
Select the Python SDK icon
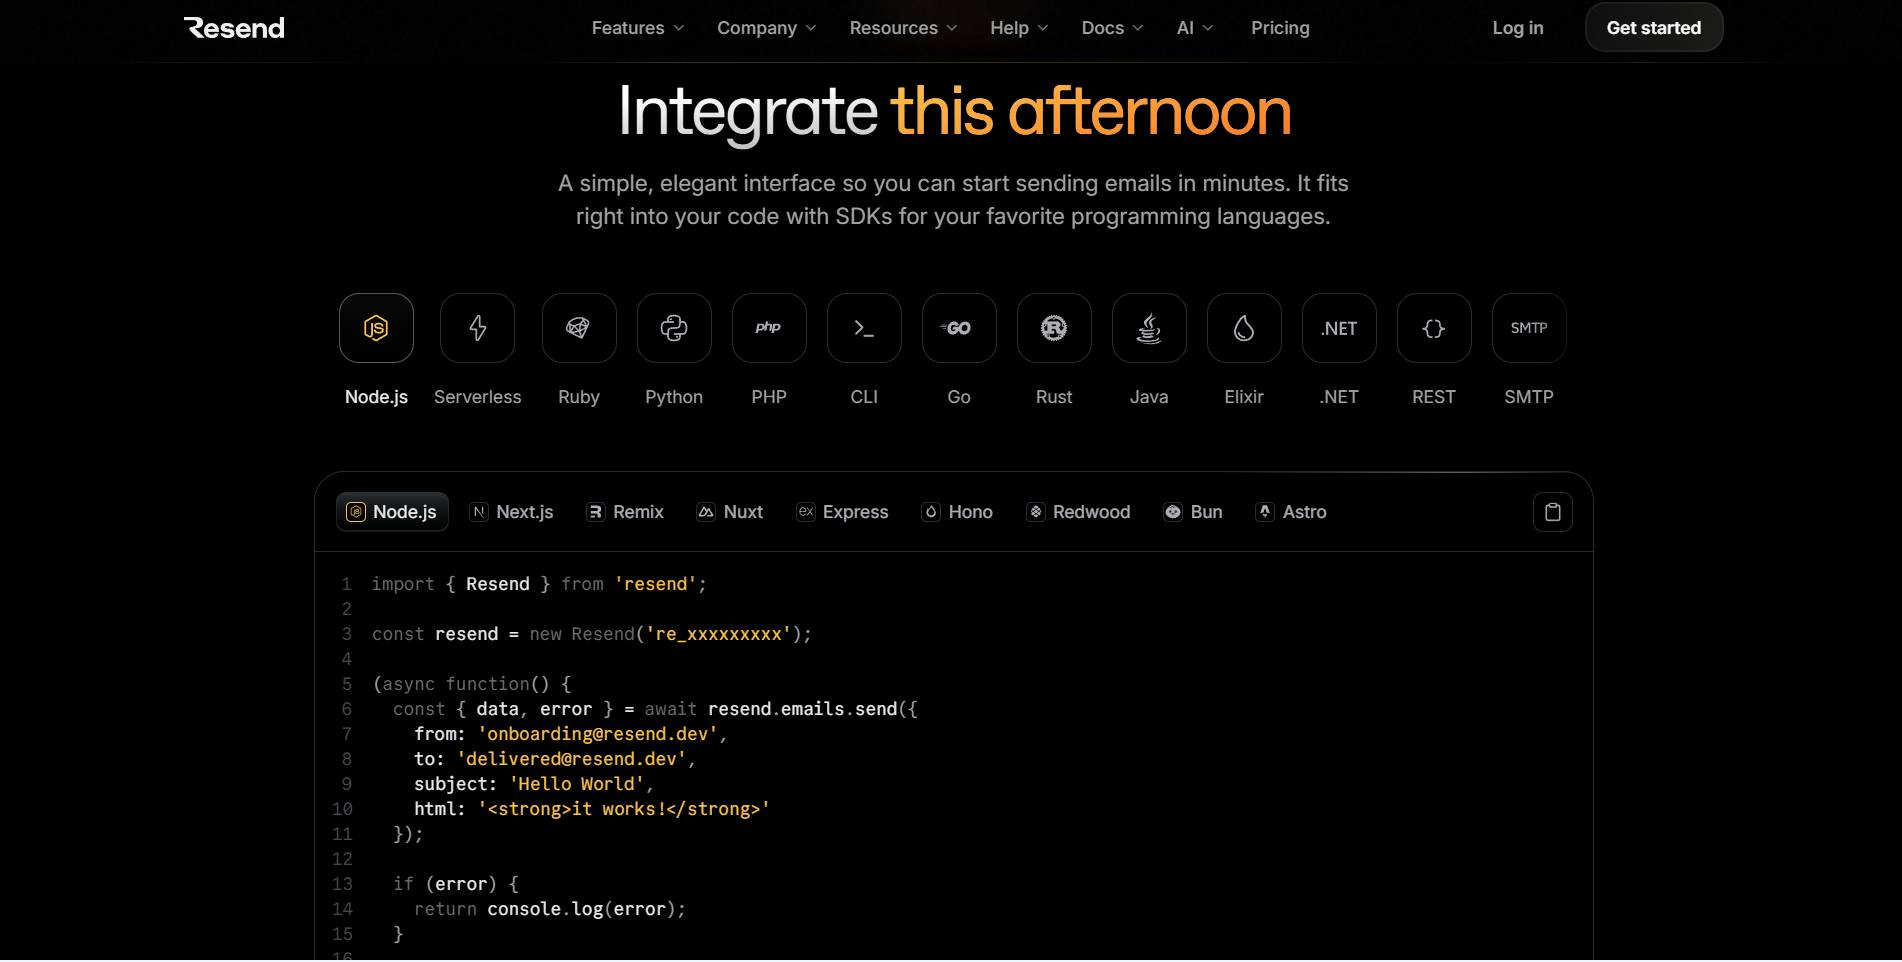click(674, 328)
